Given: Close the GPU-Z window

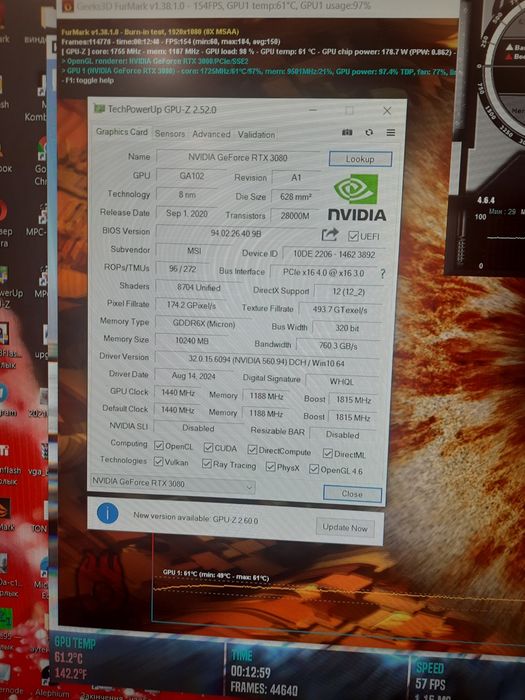Looking at the screenshot, I should (x=387, y=111).
